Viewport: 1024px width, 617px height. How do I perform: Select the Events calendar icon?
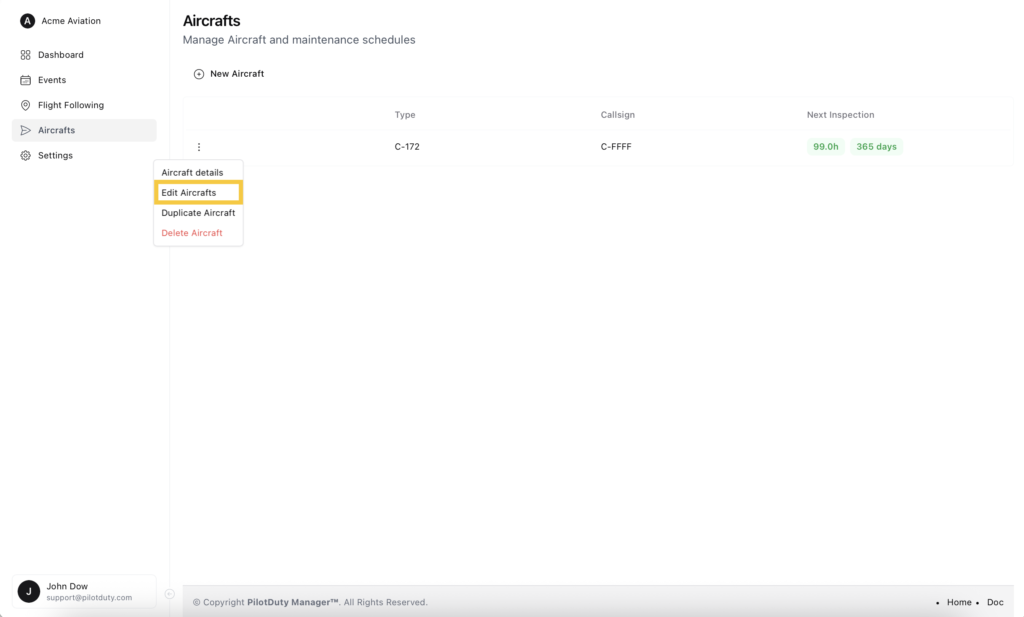(x=26, y=80)
